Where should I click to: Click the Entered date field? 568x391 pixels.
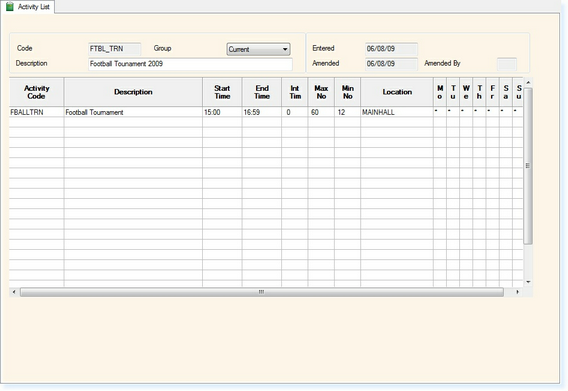pos(391,49)
